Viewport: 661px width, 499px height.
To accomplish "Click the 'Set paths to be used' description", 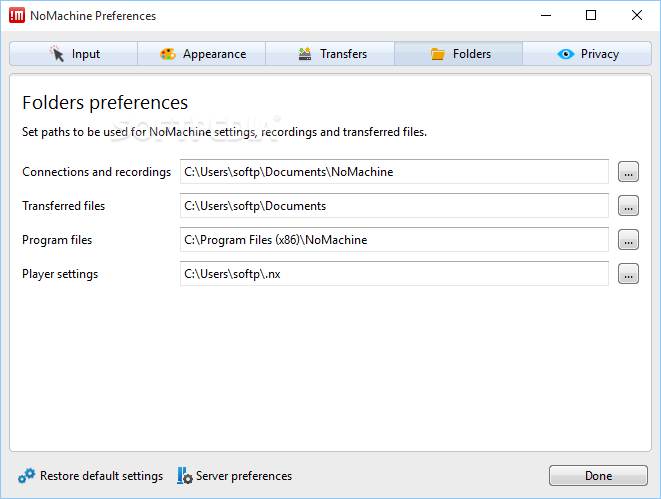I will click(224, 132).
